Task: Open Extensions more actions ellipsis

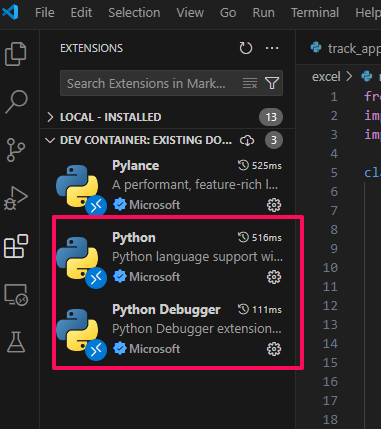Action: coord(272,48)
